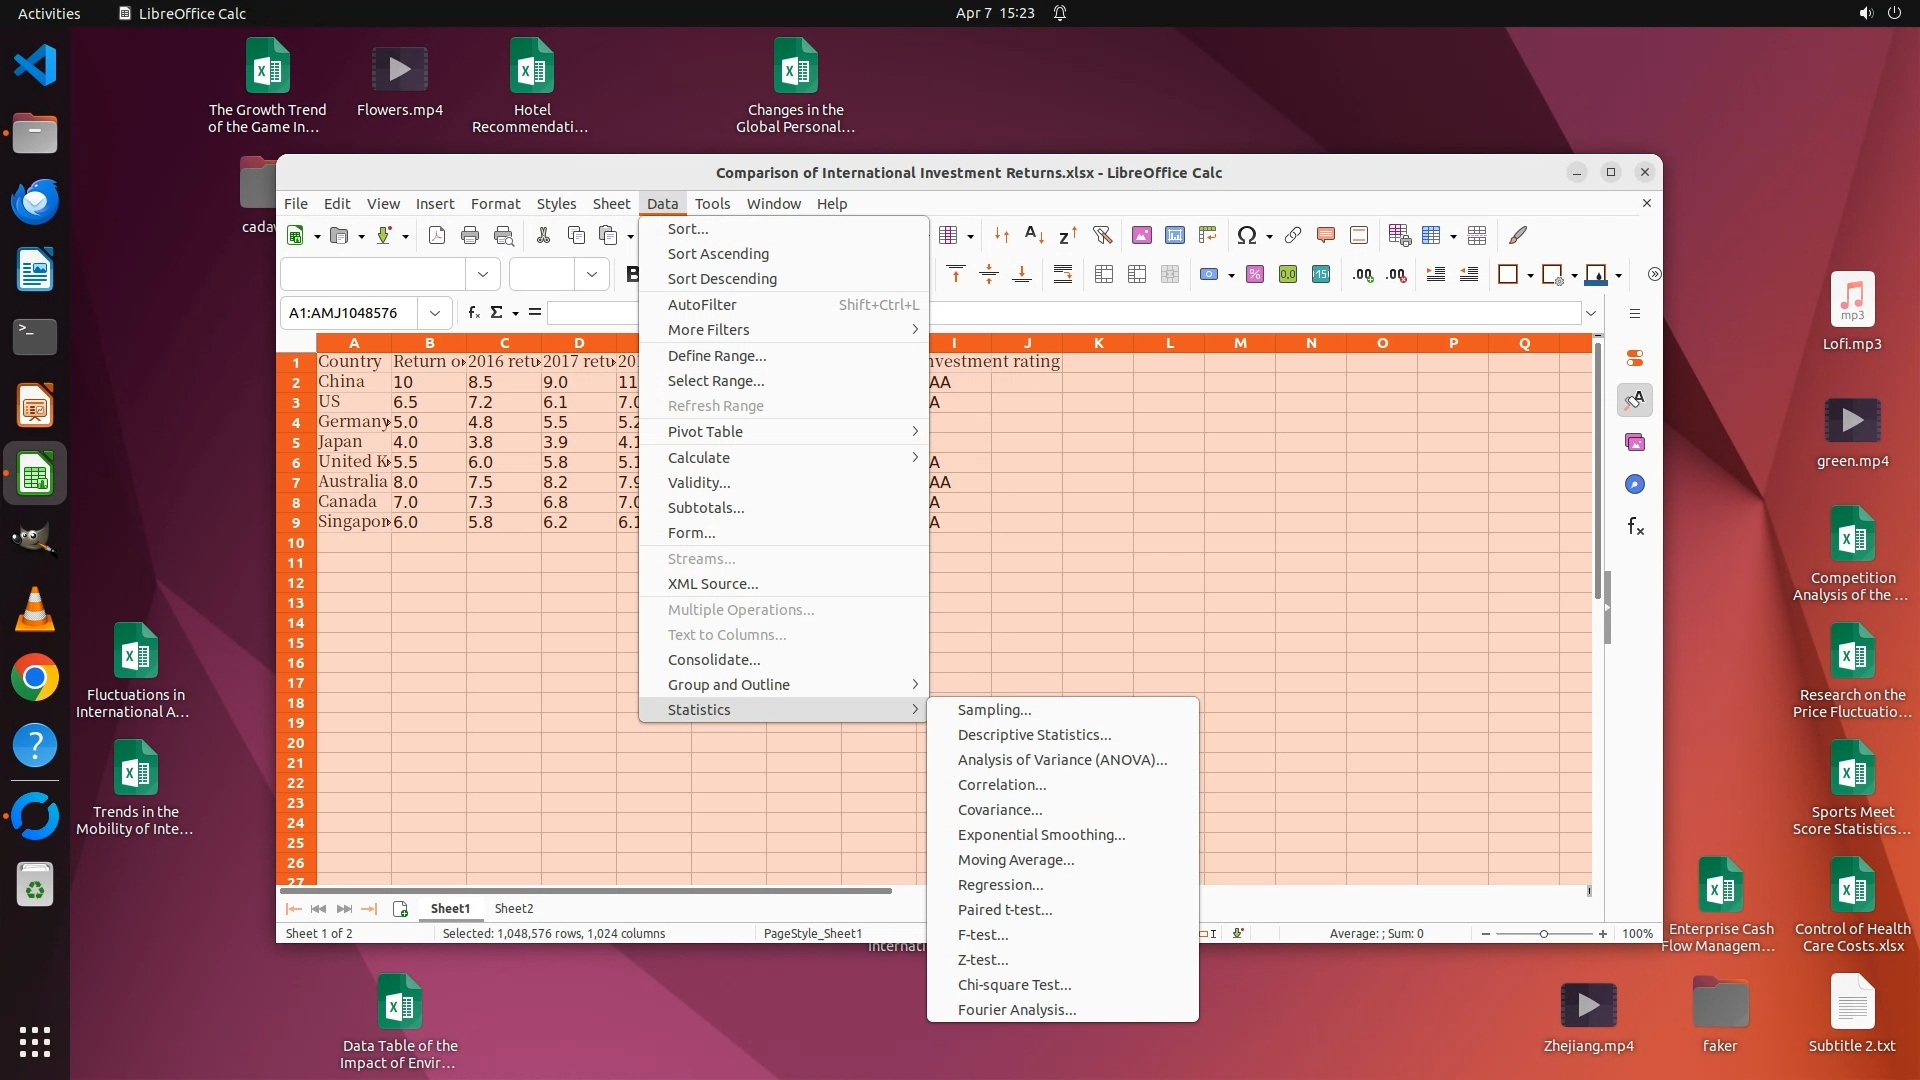Expand the font name dropdown
Viewport: 1920px width, 1080px height.
pos(483,274)
